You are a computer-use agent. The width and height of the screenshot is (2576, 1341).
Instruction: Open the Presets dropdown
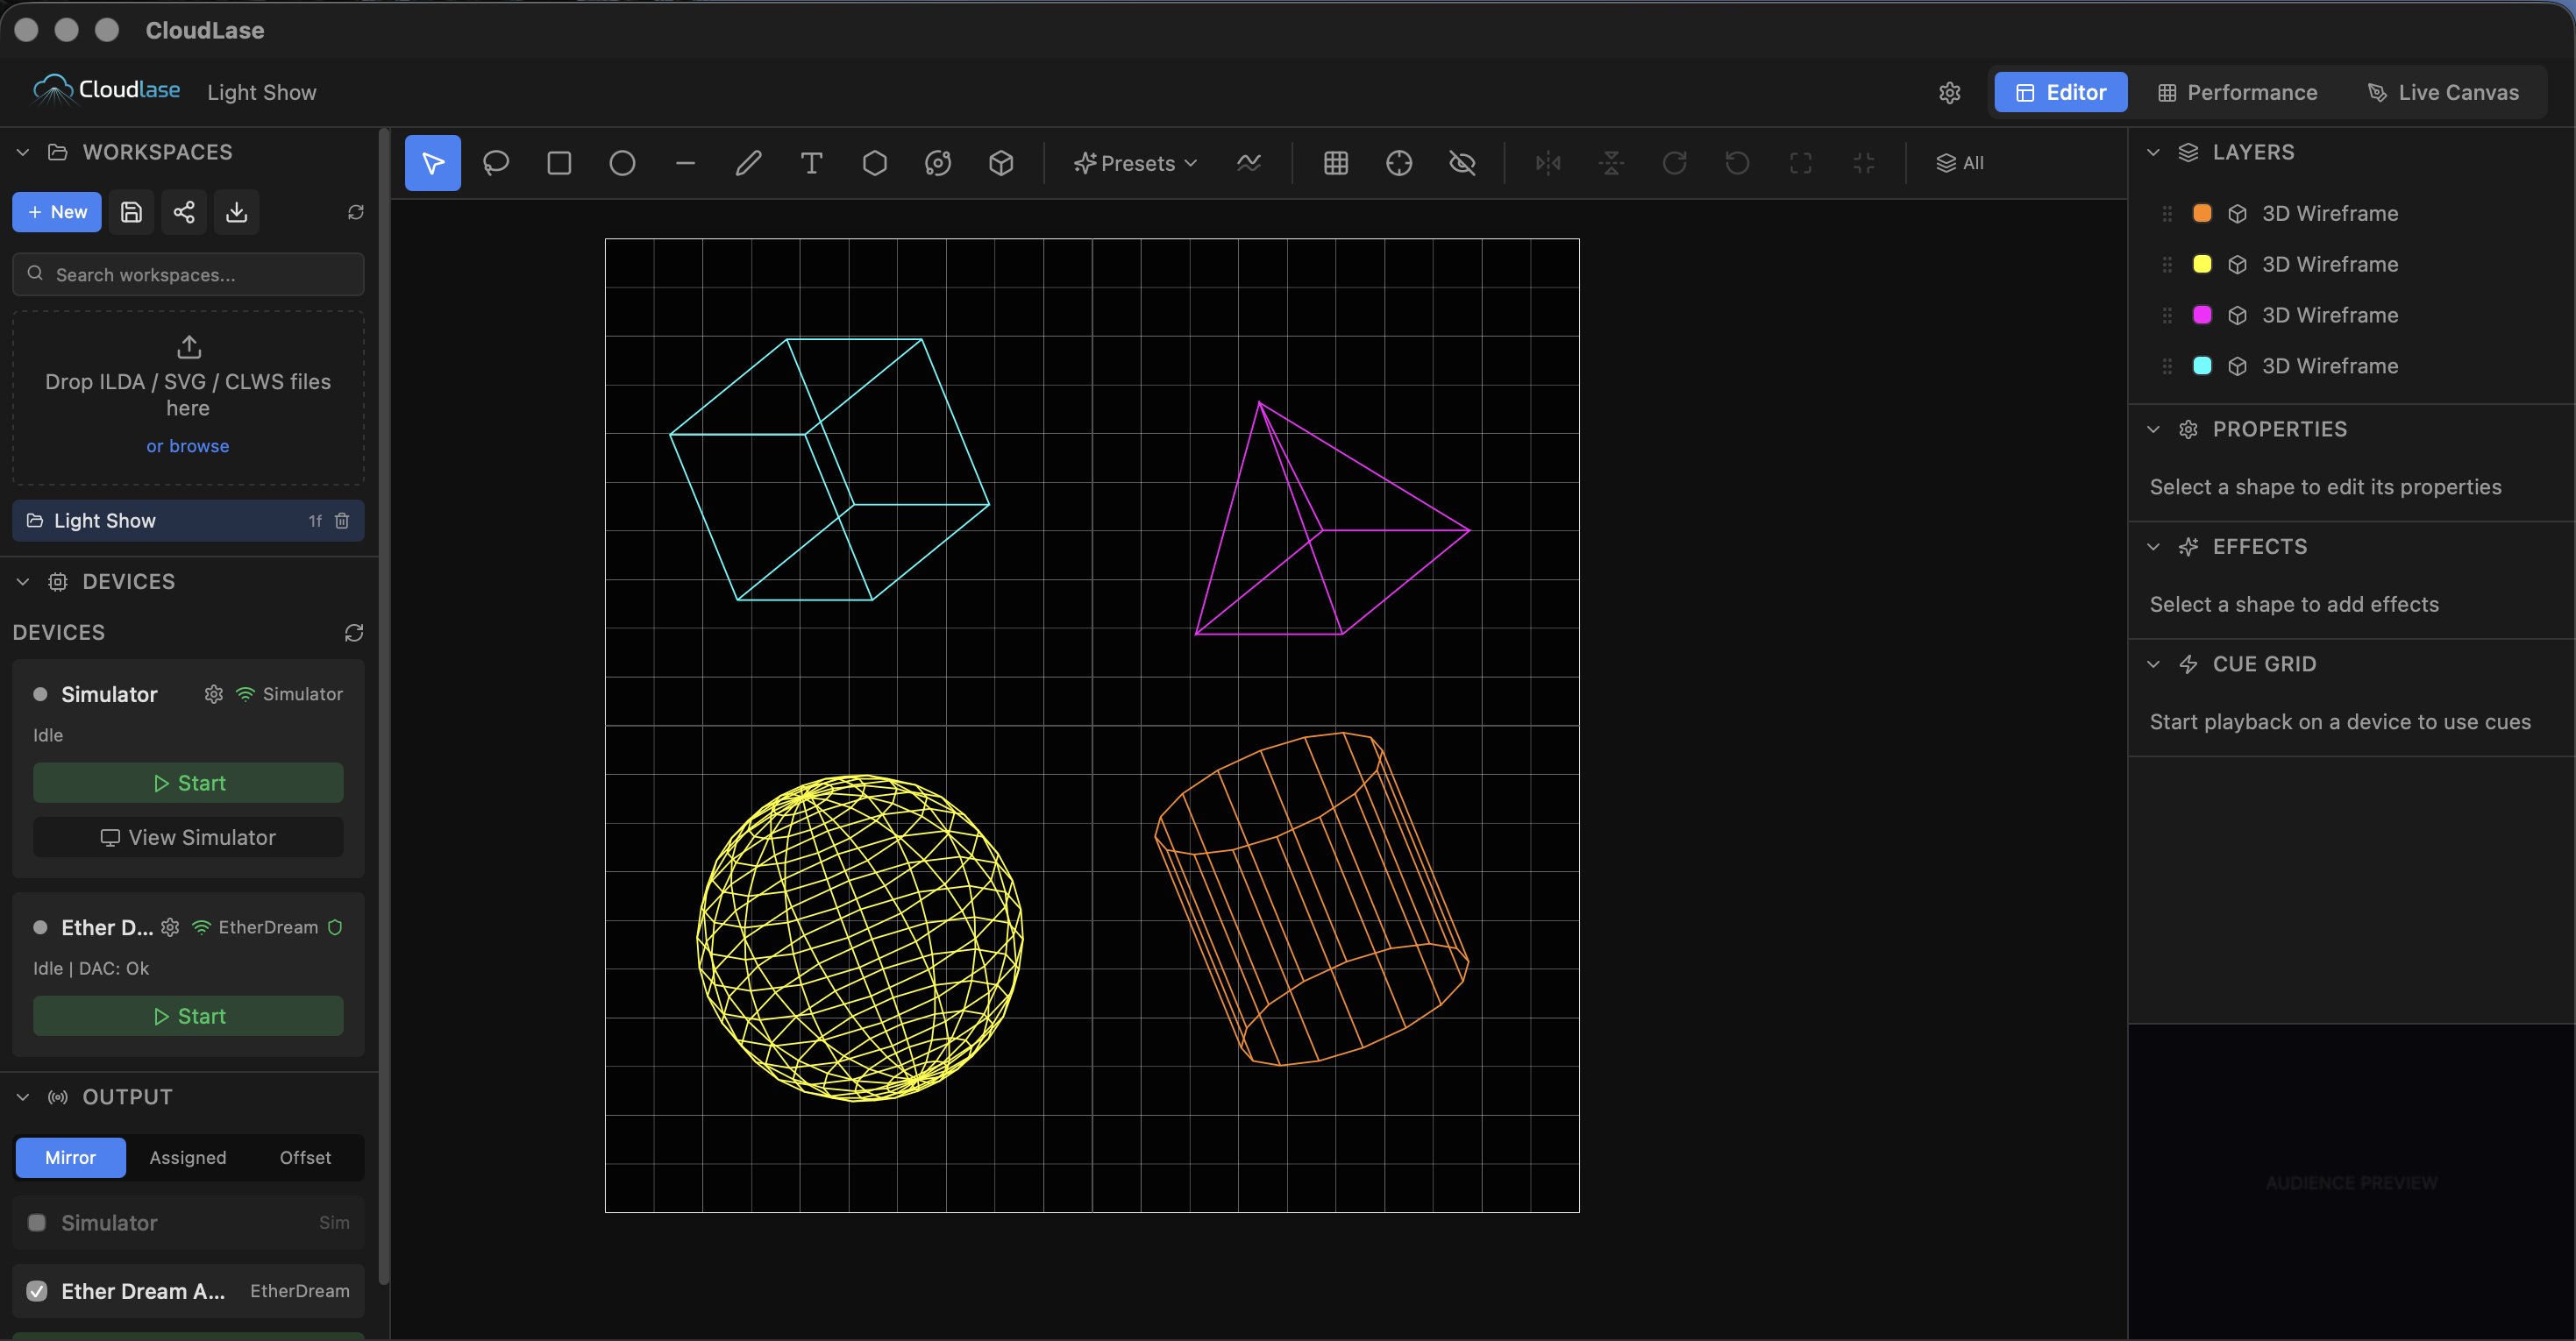(x=1134, y=162)
